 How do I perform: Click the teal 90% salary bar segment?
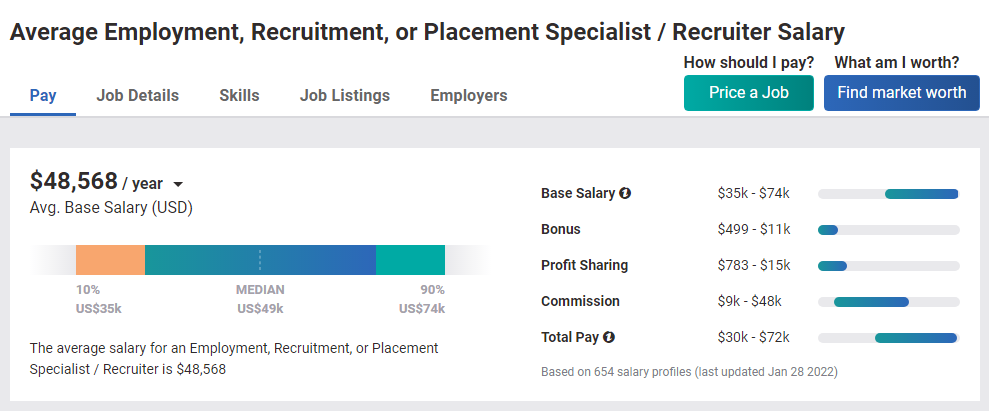[410, 260]
